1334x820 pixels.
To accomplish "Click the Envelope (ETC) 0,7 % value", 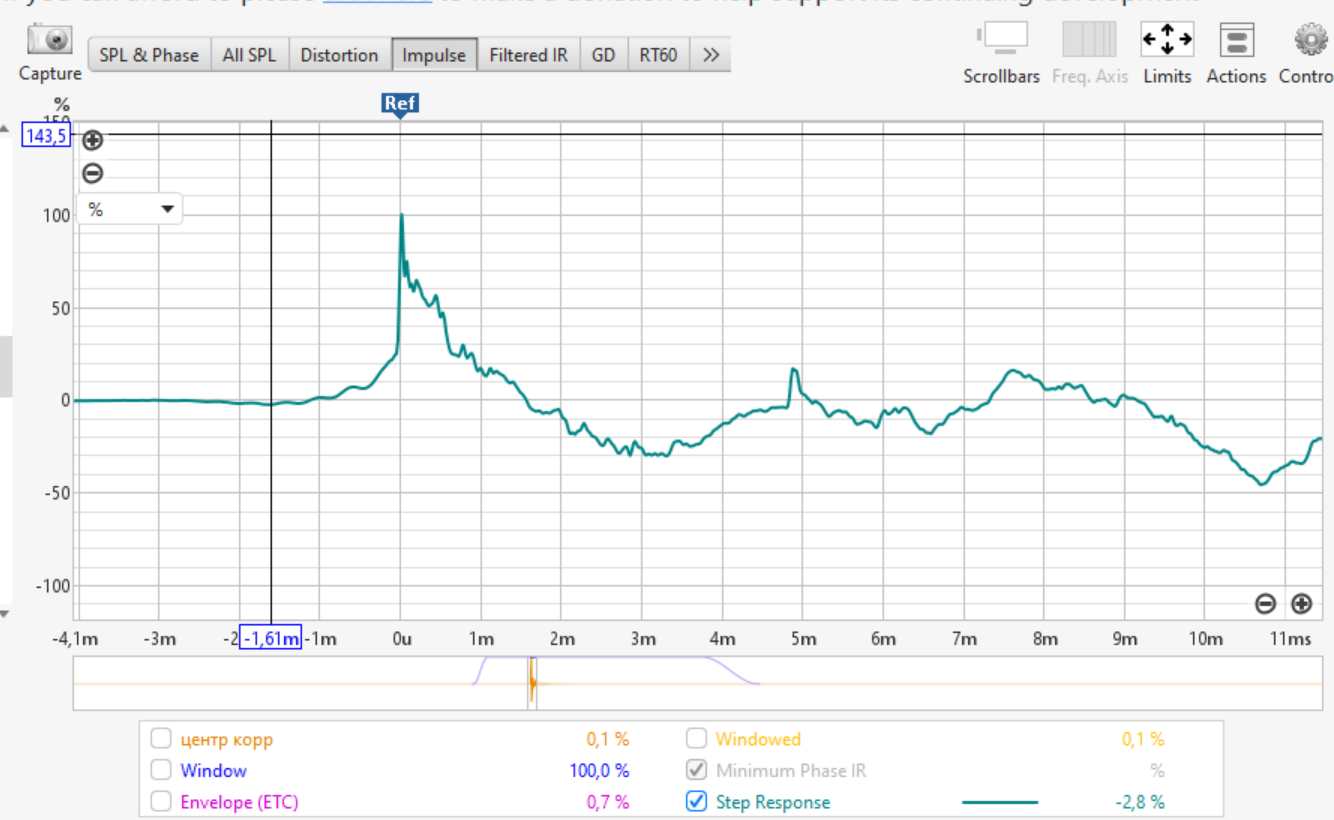I will pos(607,802).
